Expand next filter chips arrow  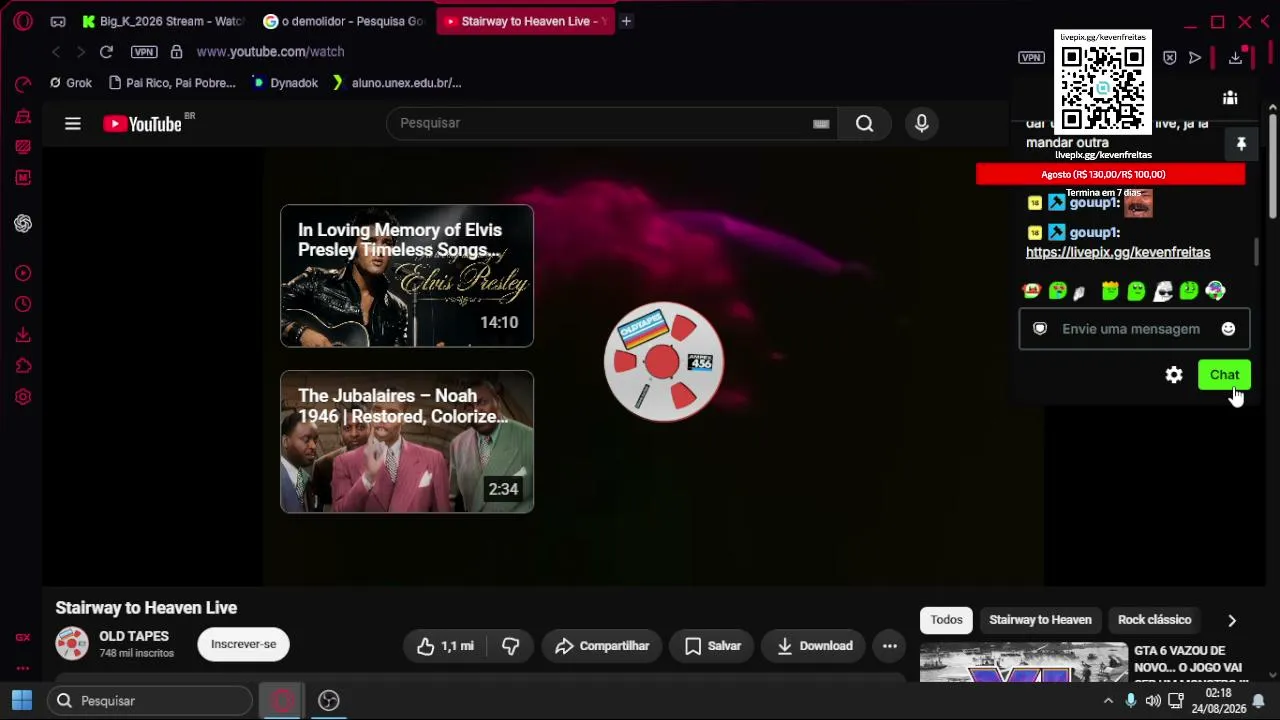click(1232, 621)
